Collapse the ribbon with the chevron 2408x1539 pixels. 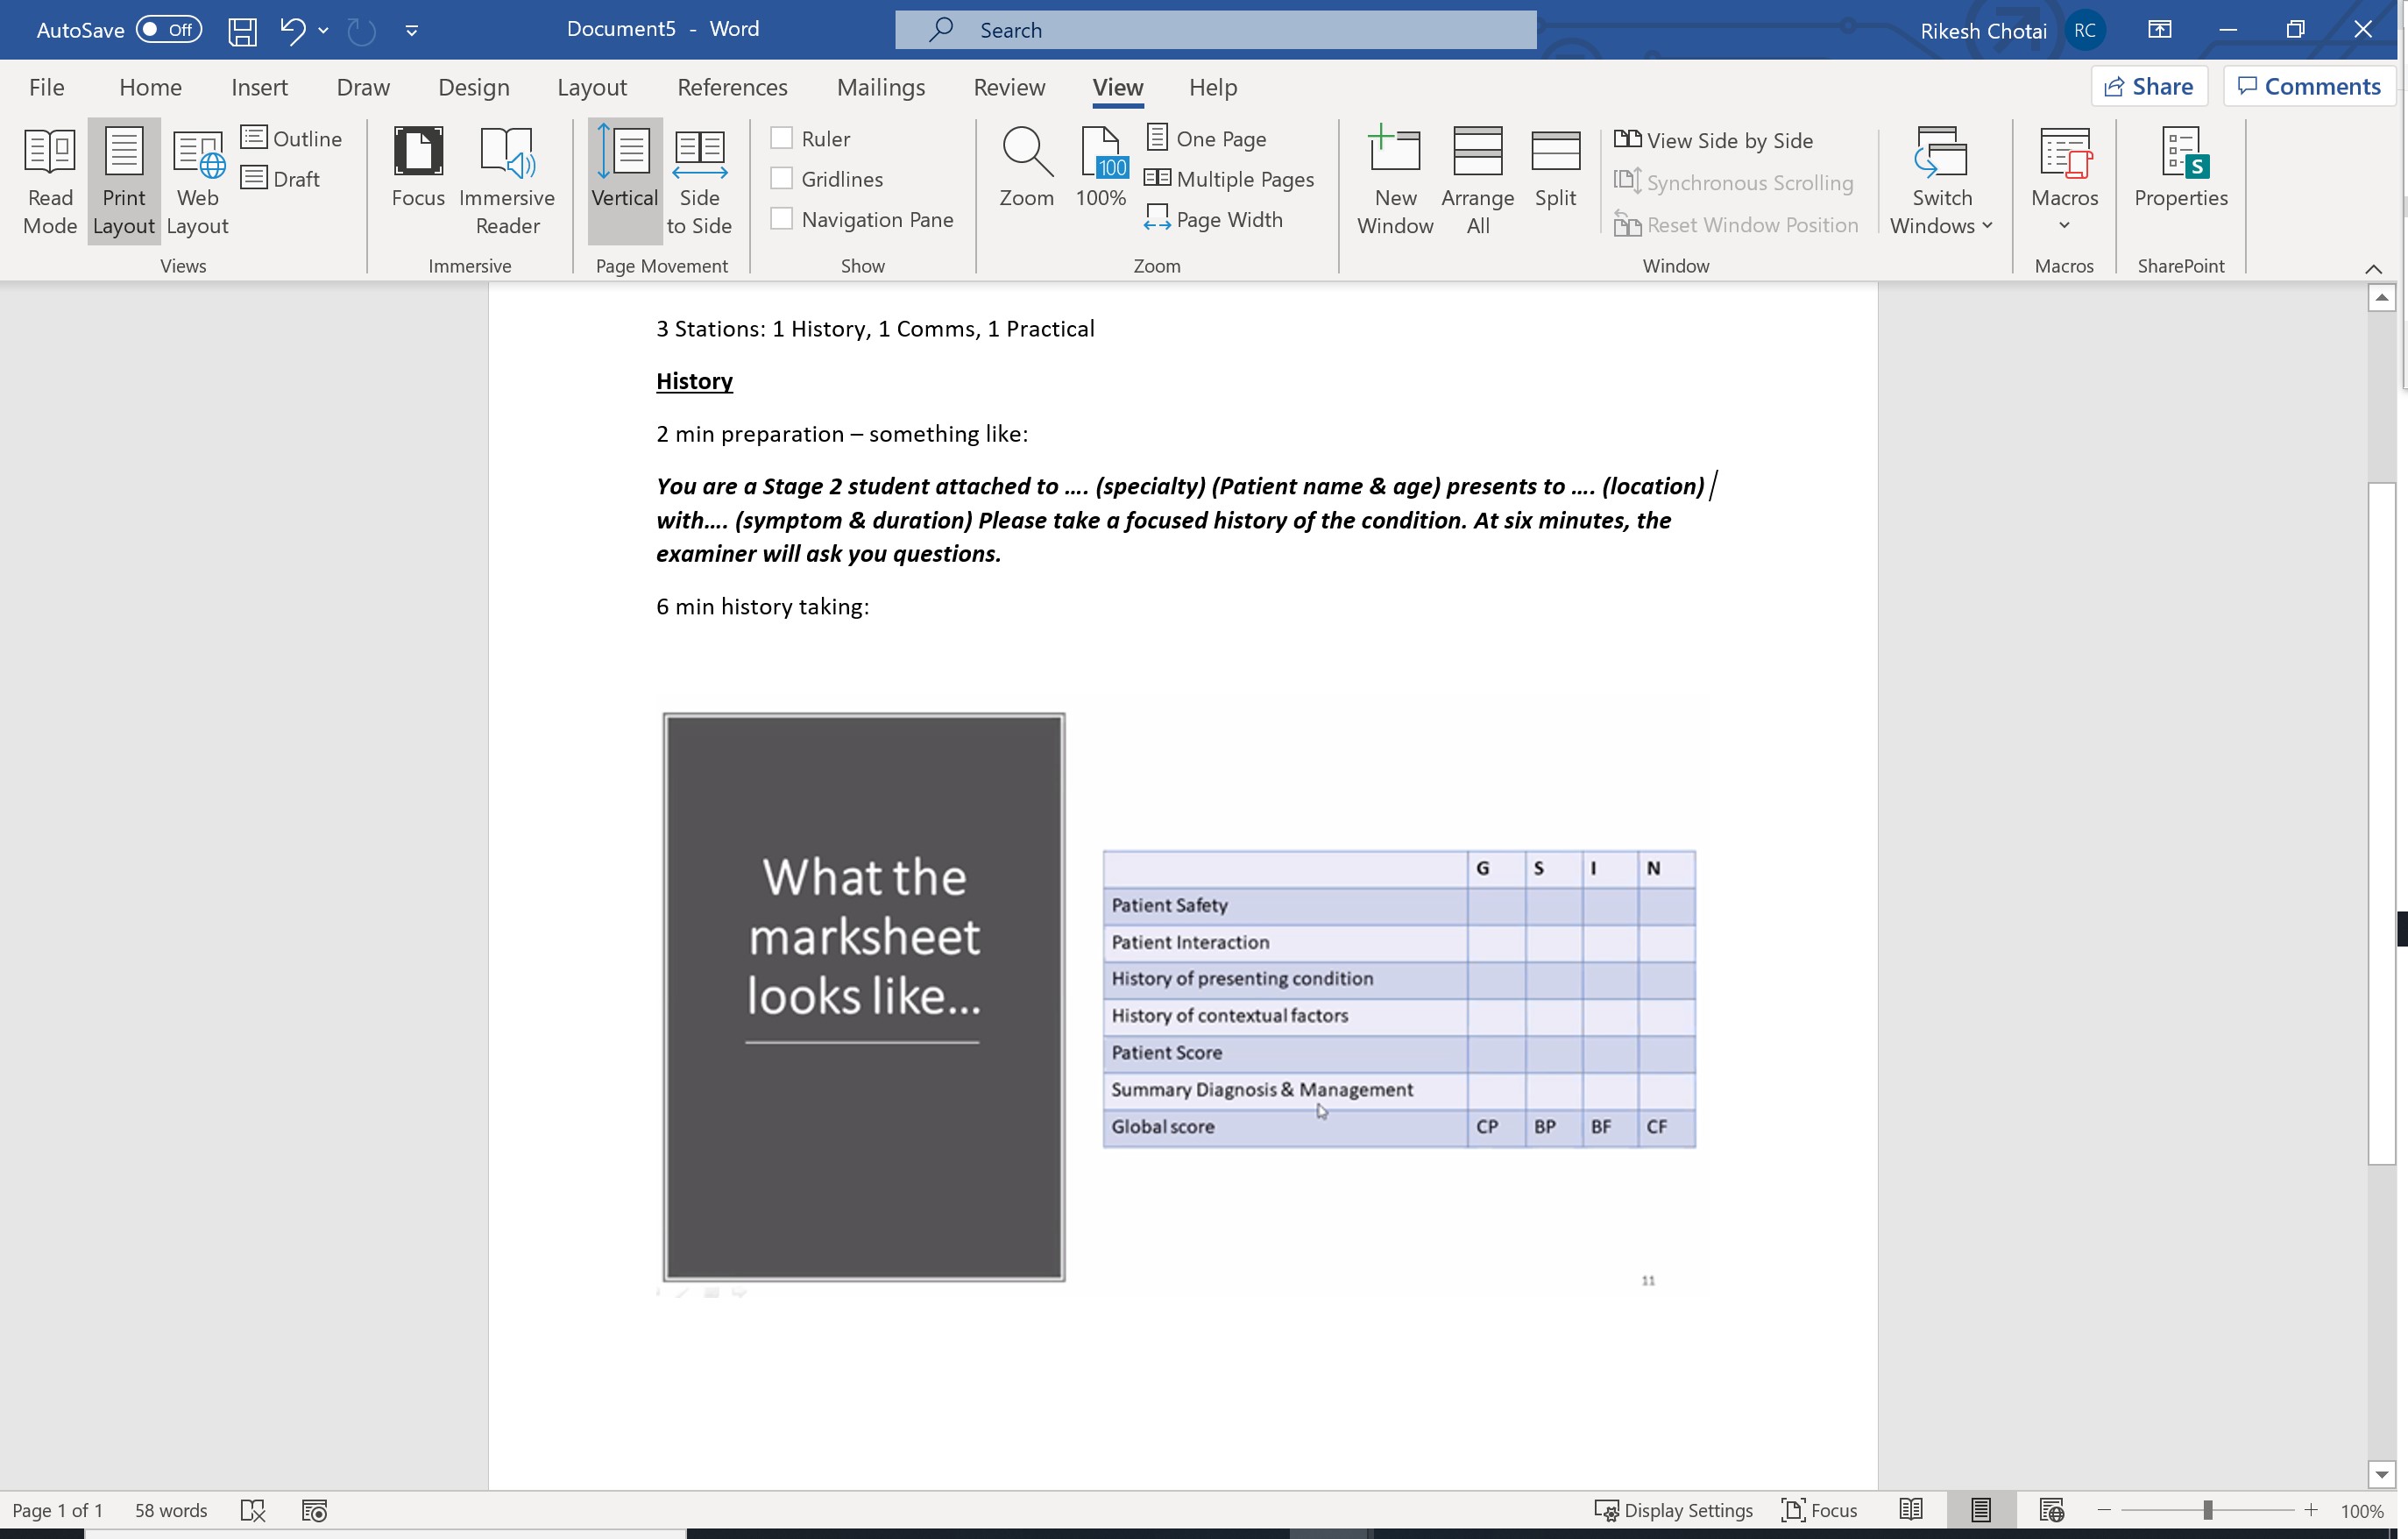(x=2373, y=268)
